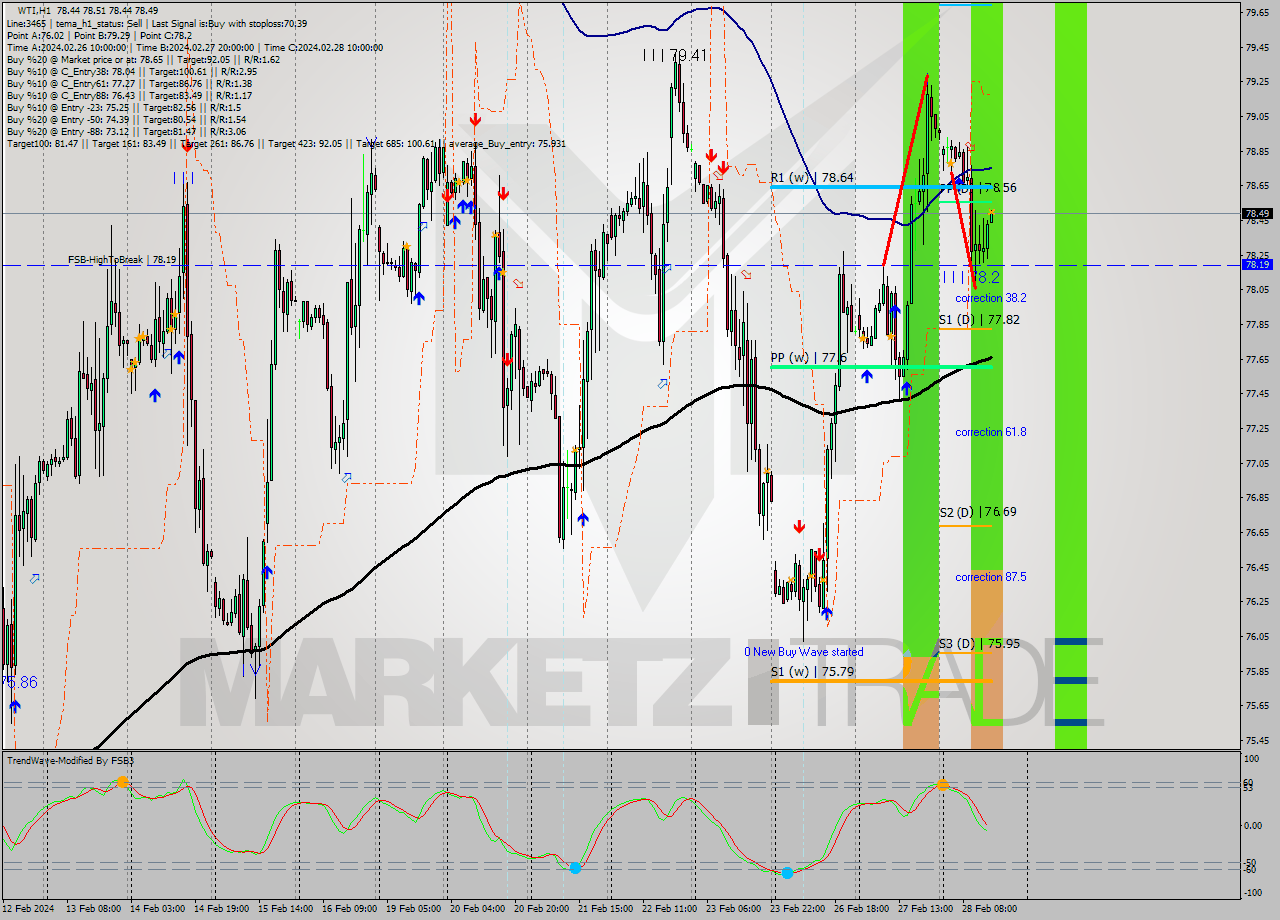Click the blue TrendWave dot near 21 Feb 15:00
The image size is (1280, 920).
click(575, 868)
